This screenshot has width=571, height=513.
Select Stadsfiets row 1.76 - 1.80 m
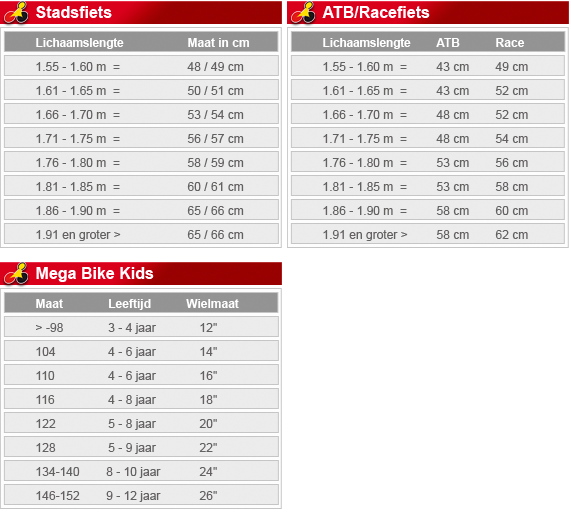pyautogui.click(x=141, y=162)
